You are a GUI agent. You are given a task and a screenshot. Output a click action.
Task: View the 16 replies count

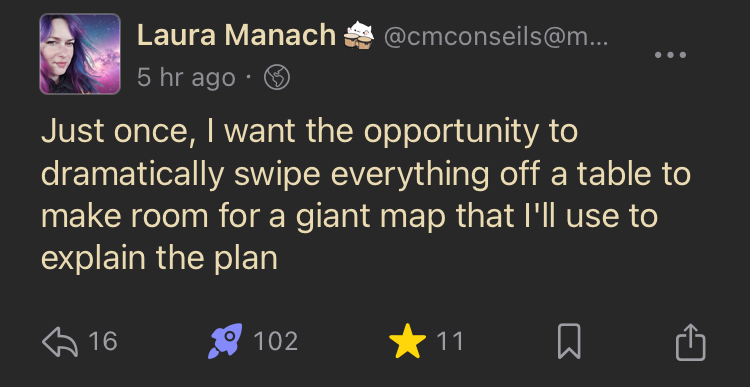[x=103, y=342]
